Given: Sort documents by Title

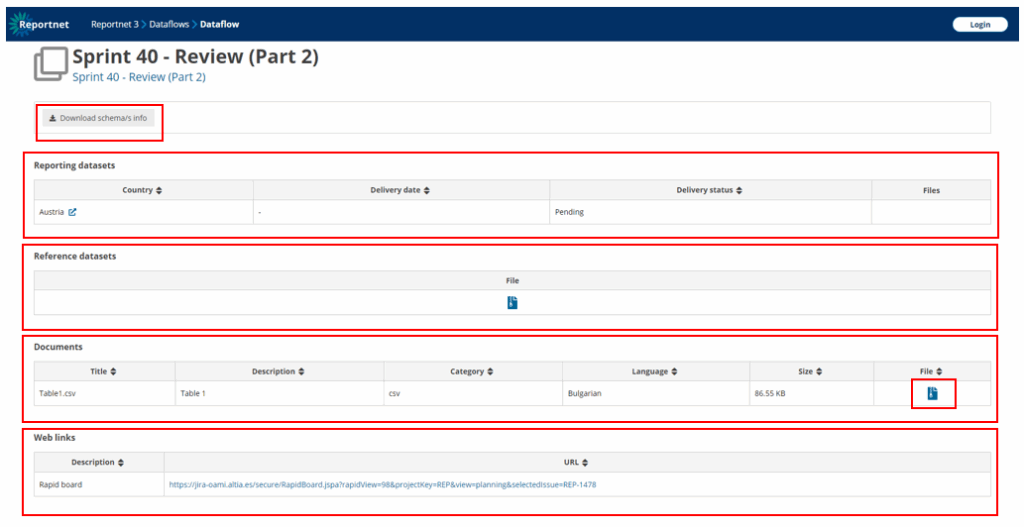Looking at the screenshot, I should point(113,372).
